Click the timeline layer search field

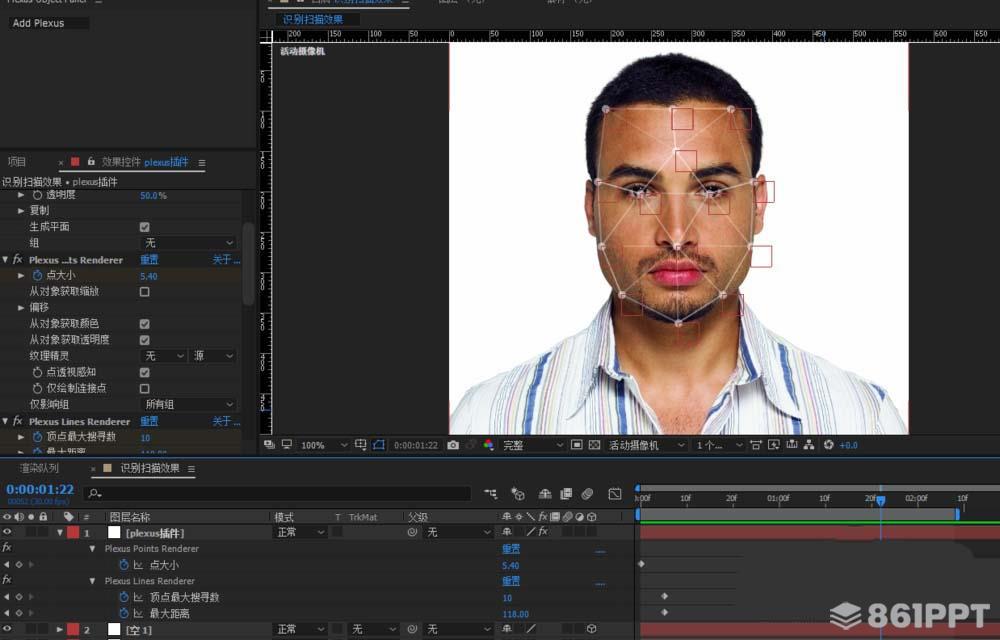279,493
